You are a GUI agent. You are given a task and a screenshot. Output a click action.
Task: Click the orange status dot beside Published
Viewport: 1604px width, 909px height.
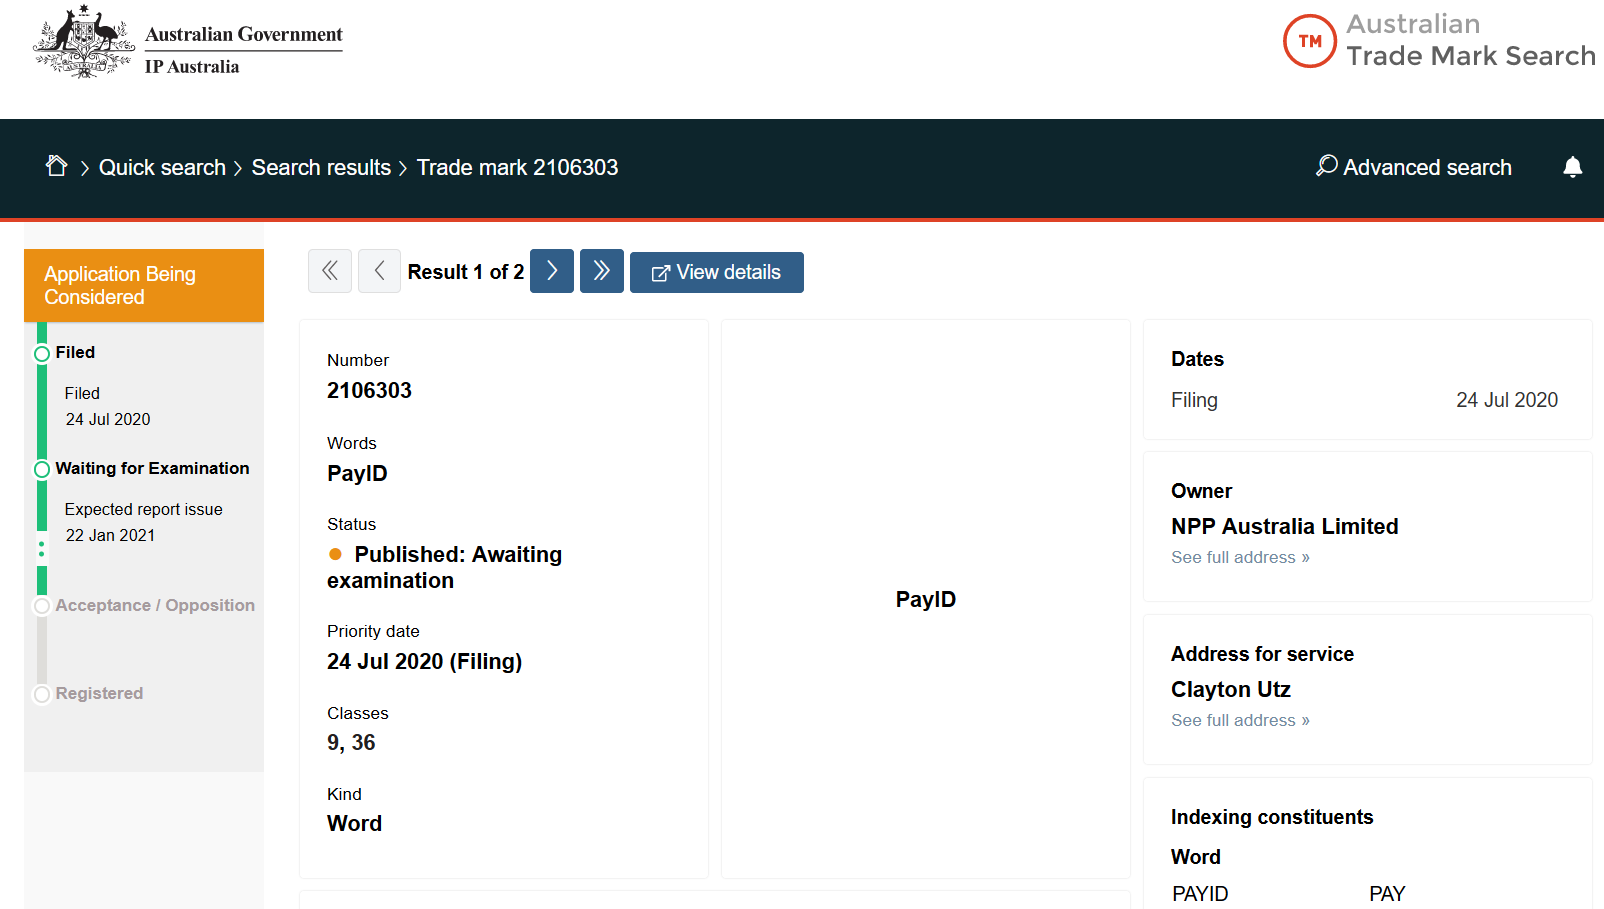(x=335, y=554)
